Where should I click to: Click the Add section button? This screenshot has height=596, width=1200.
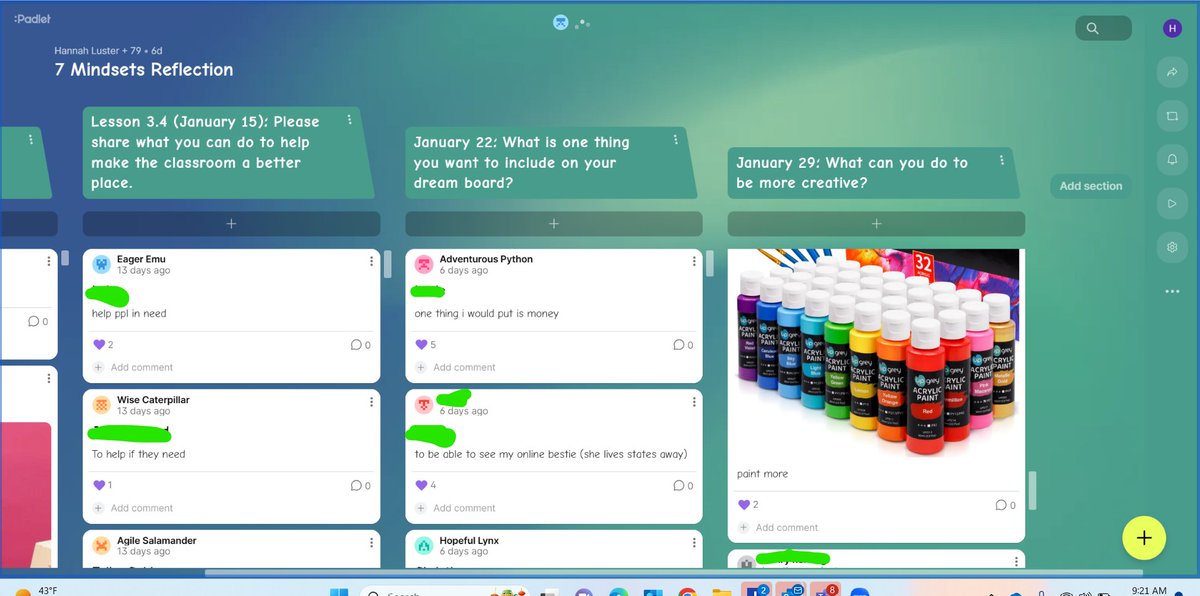coord(1091,186)
